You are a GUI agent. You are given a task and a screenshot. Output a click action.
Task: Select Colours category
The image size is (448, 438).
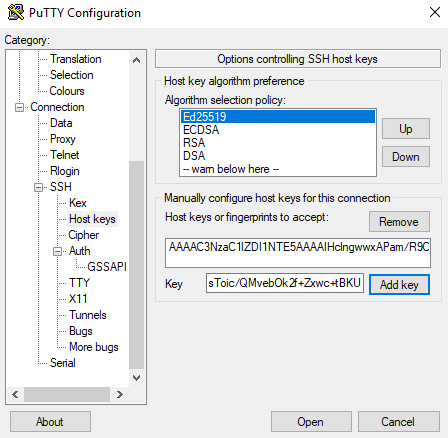(67, 91)
